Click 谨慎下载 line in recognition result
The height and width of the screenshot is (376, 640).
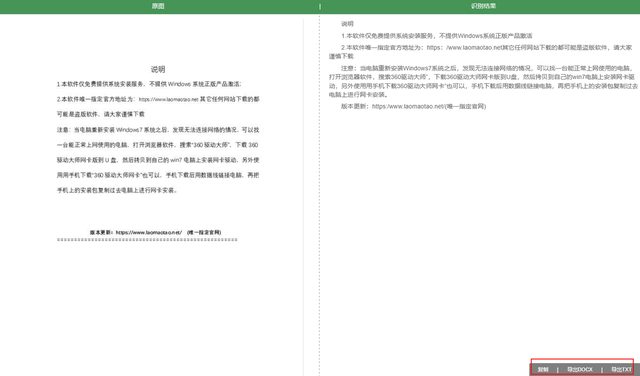pos(341,56)
